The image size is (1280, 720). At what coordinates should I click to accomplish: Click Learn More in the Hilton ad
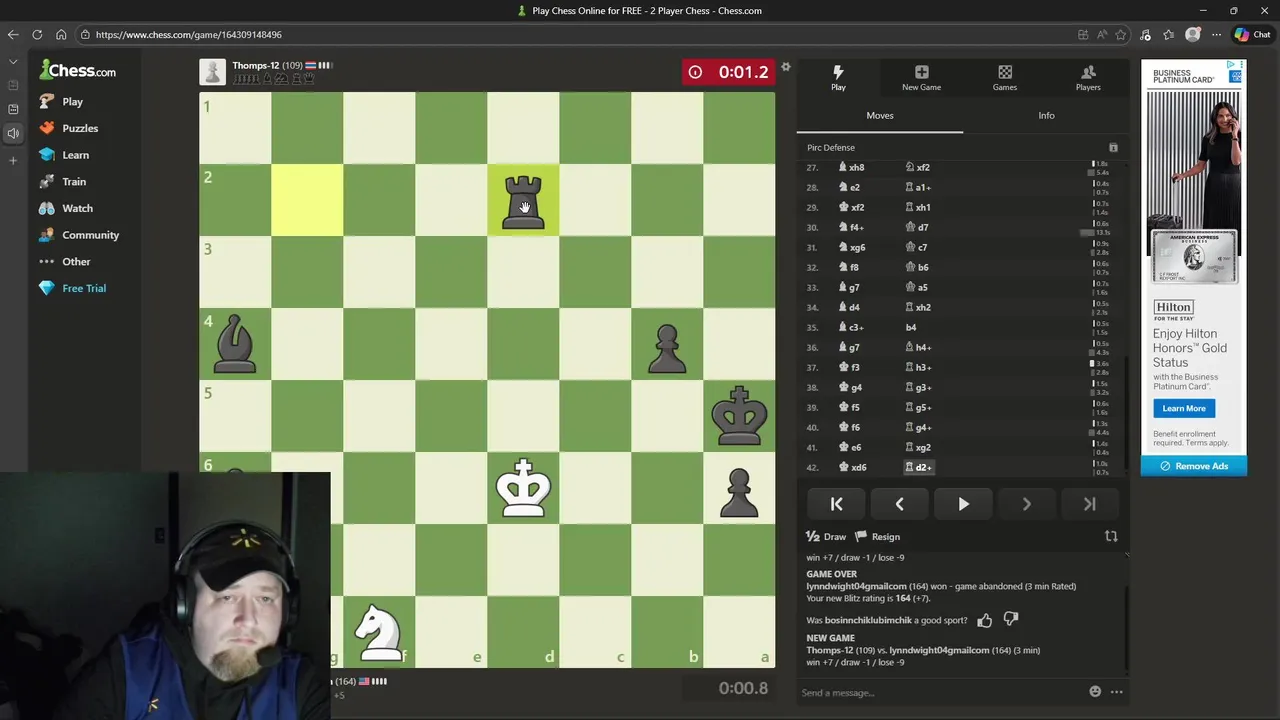click(1184, 408)
